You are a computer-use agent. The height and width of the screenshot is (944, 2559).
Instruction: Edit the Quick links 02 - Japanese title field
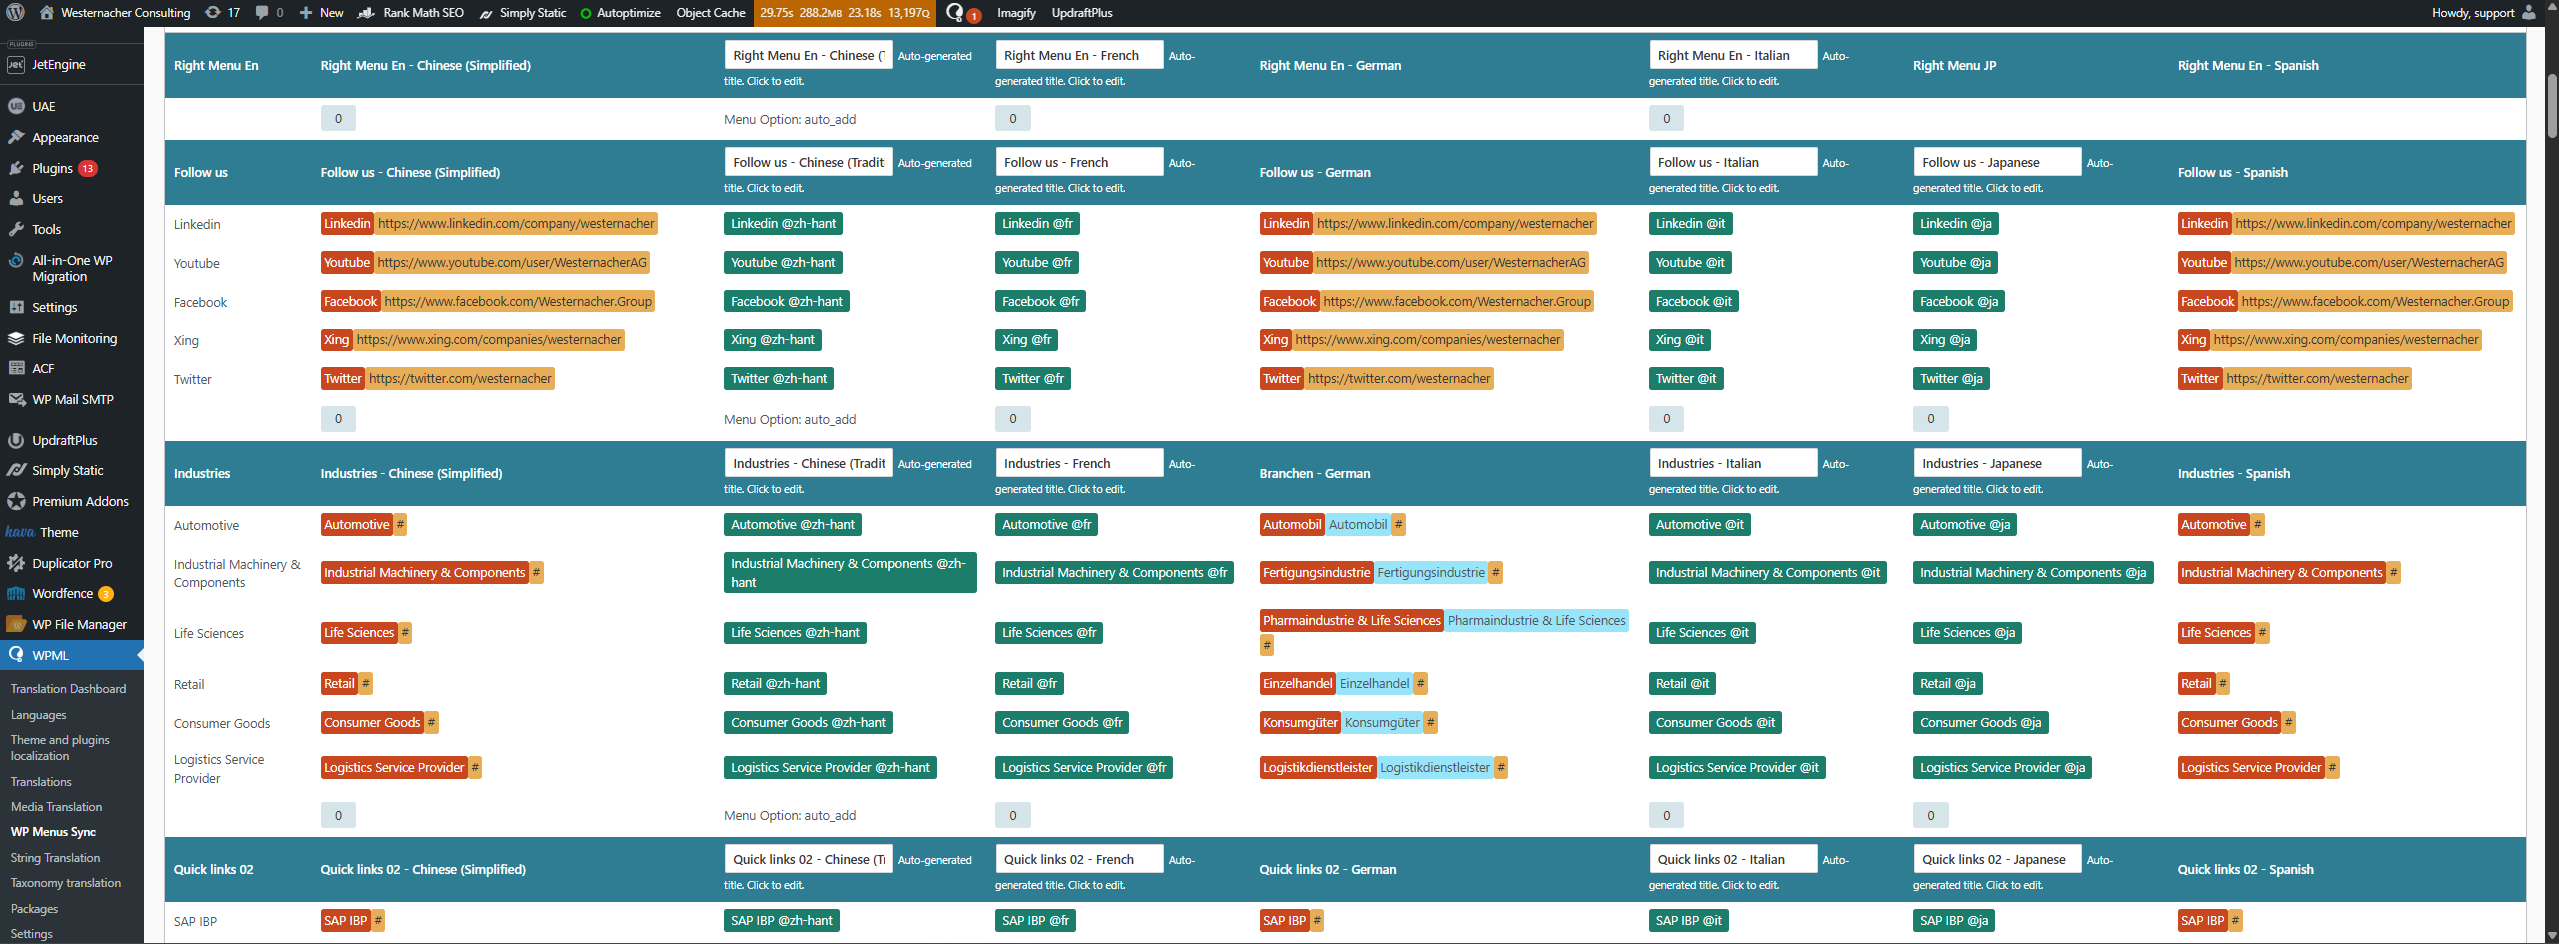coord(1997,859)
